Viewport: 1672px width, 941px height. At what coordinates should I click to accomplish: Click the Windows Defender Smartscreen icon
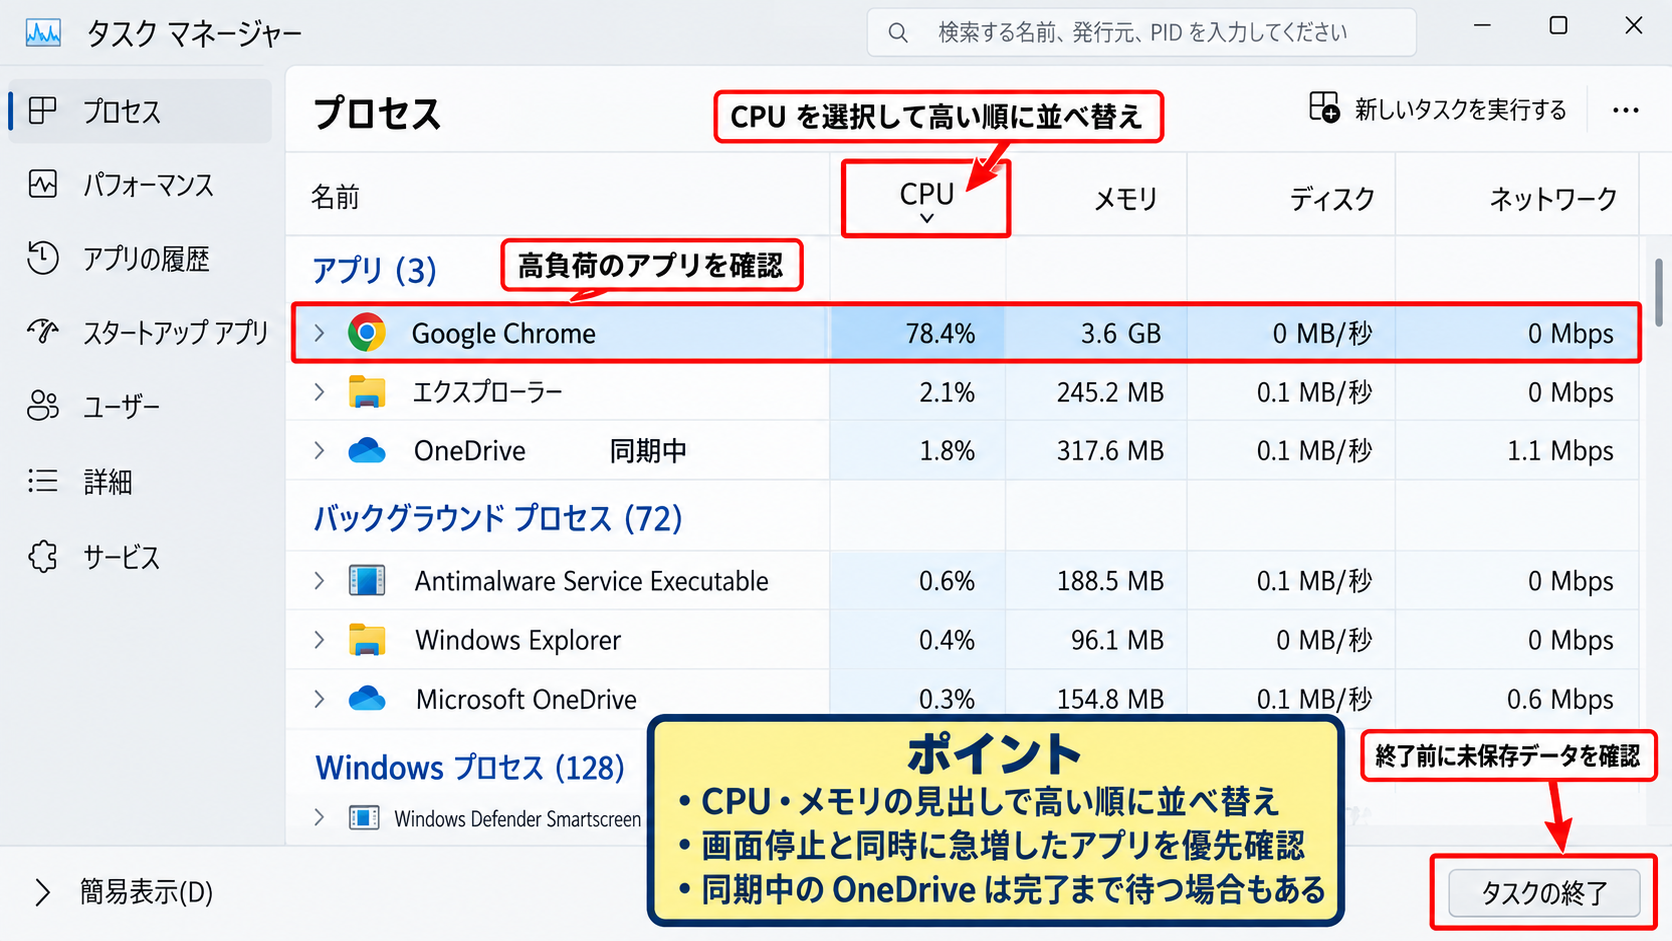coord(364,818)
